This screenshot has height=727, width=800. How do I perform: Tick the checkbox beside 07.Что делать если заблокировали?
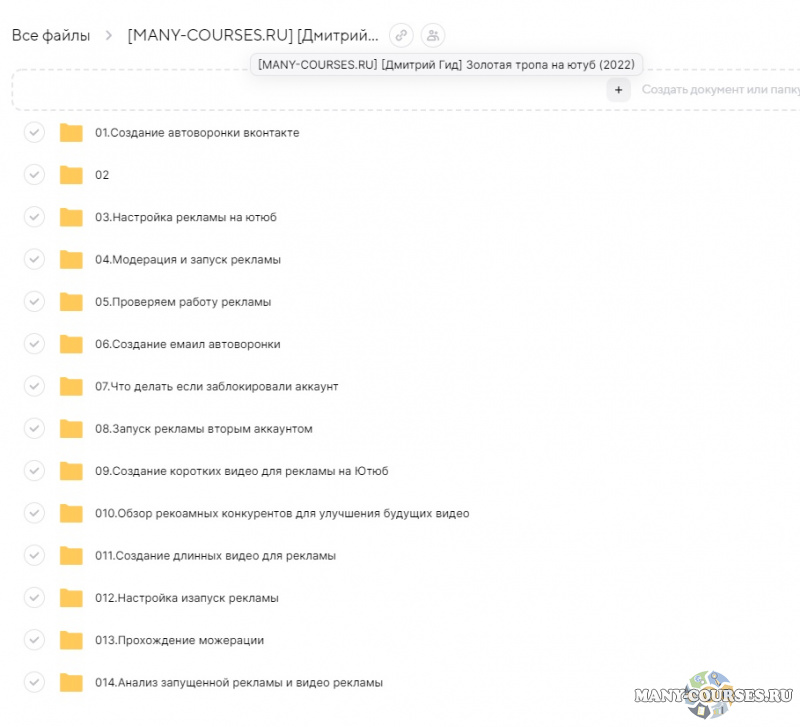pos(34,386)
